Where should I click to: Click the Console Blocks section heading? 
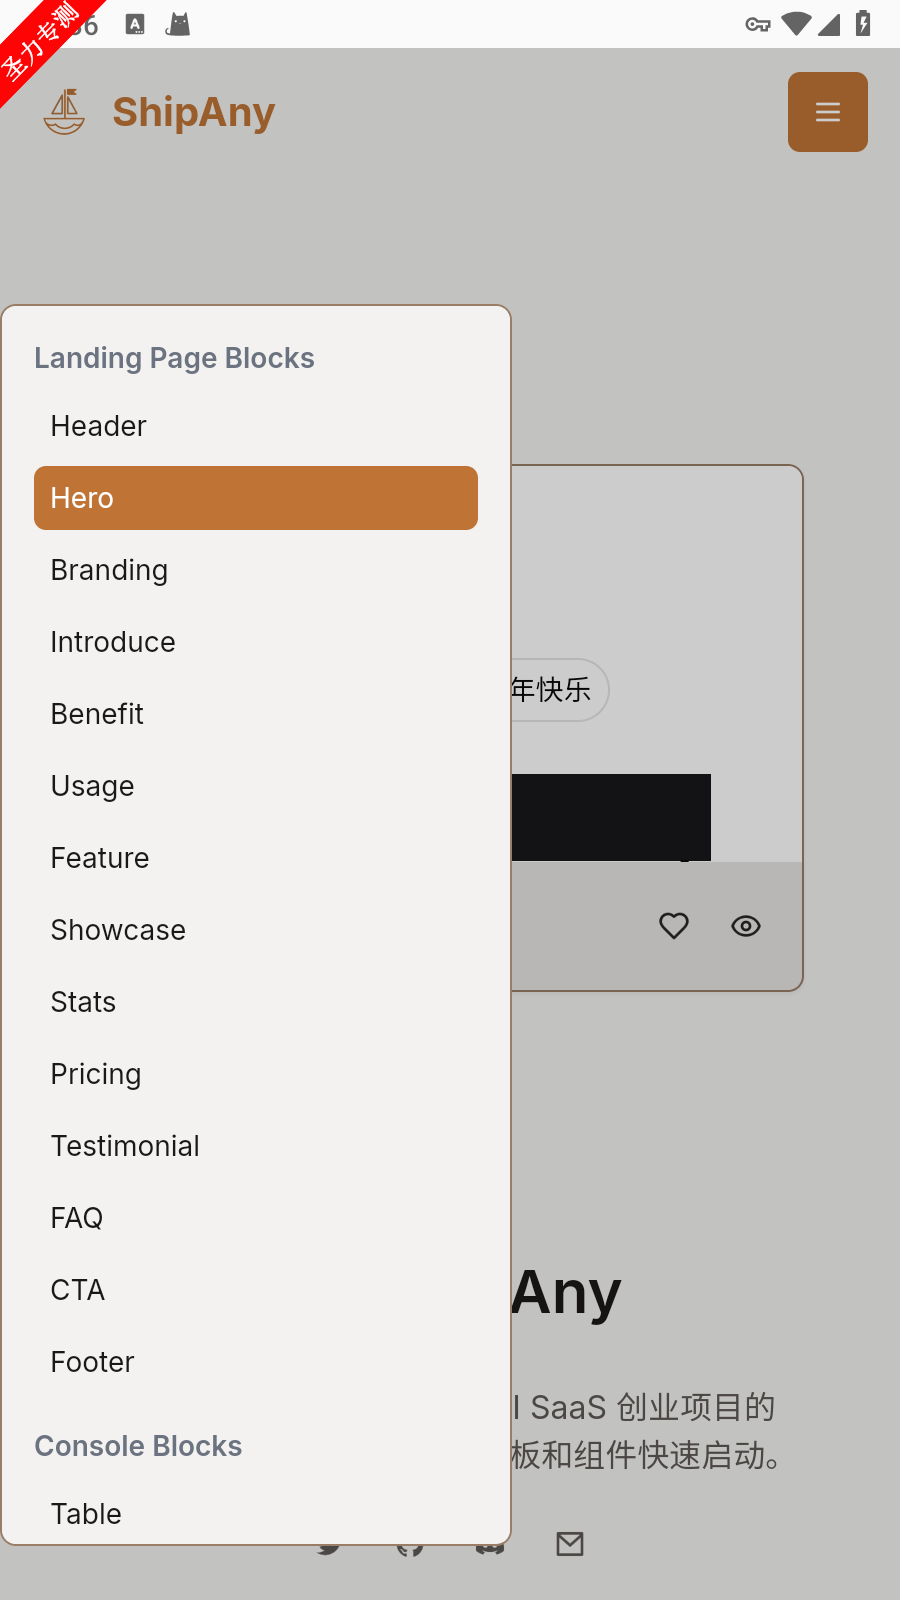[138, 1446]
